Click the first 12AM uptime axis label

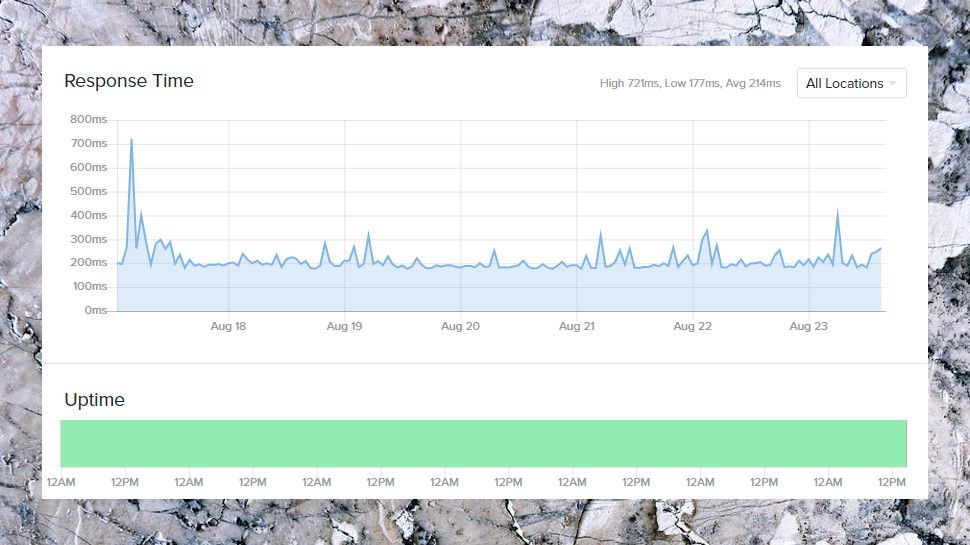pos(61,482)
